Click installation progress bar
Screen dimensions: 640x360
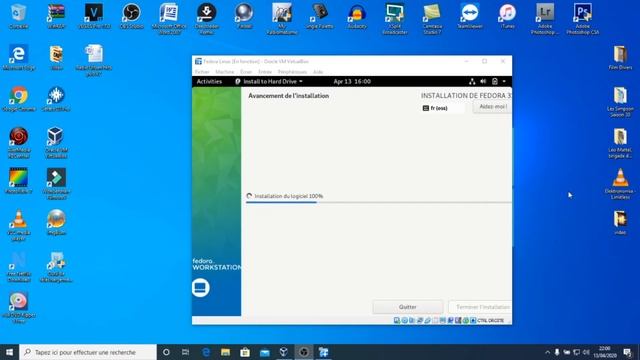(x=379, y=202)
